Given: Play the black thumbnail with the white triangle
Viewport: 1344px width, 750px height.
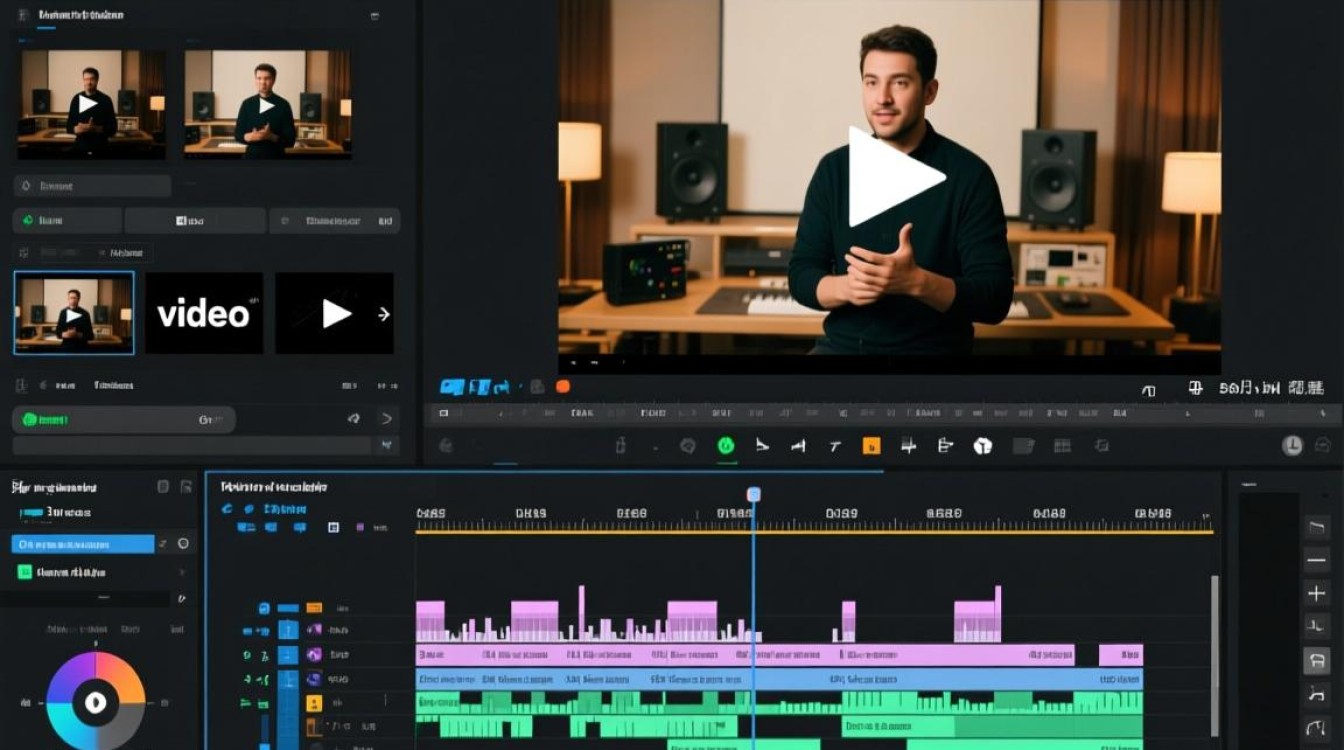Looking at the screenshot, I should [334, 313].
